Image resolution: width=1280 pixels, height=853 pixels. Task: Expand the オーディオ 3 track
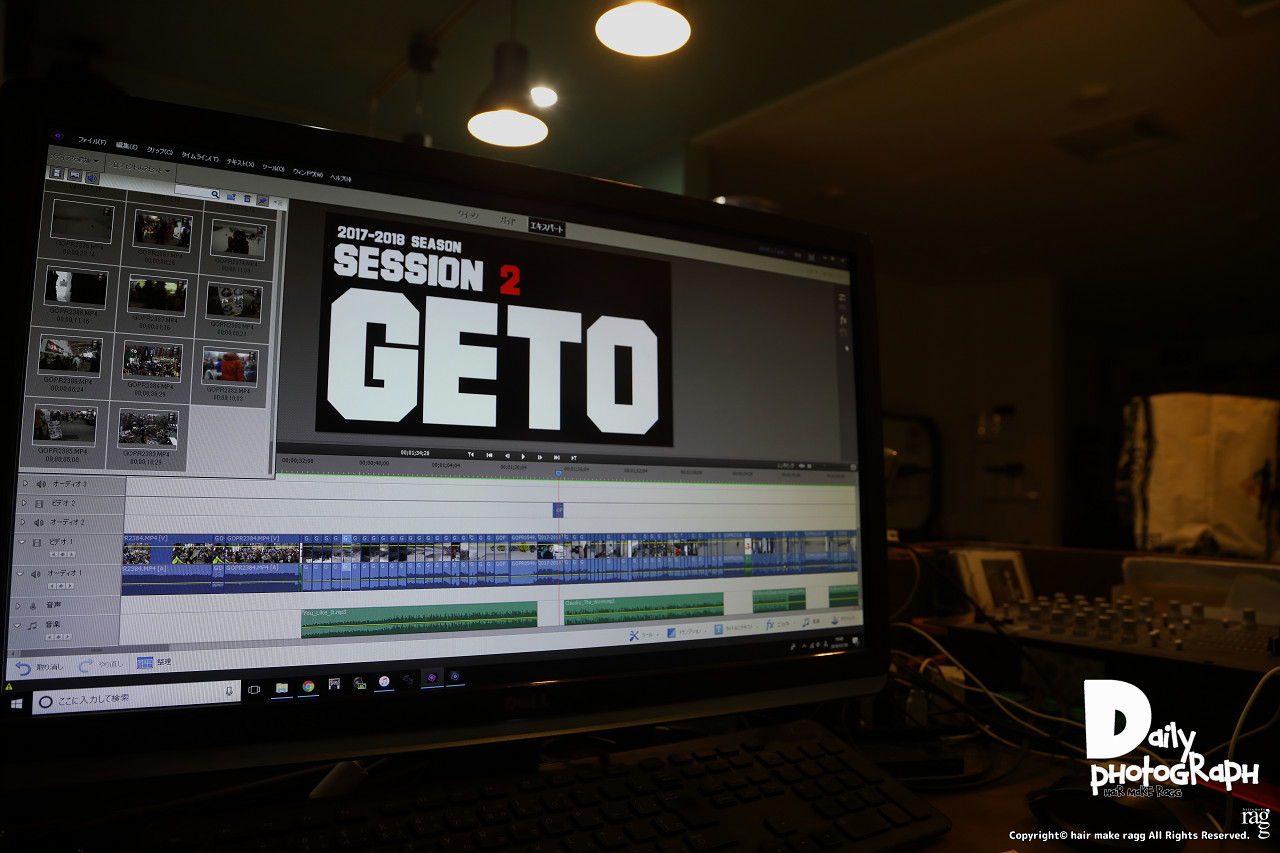(25, 484)
